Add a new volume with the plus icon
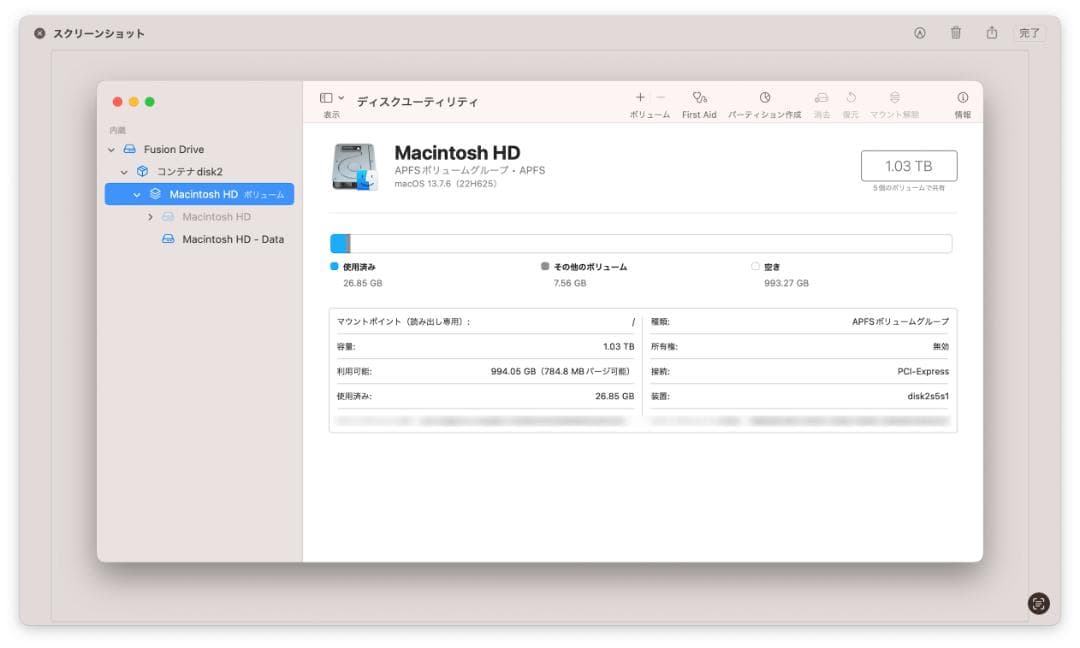This screenshot has height=648, width=1080. 640,98
